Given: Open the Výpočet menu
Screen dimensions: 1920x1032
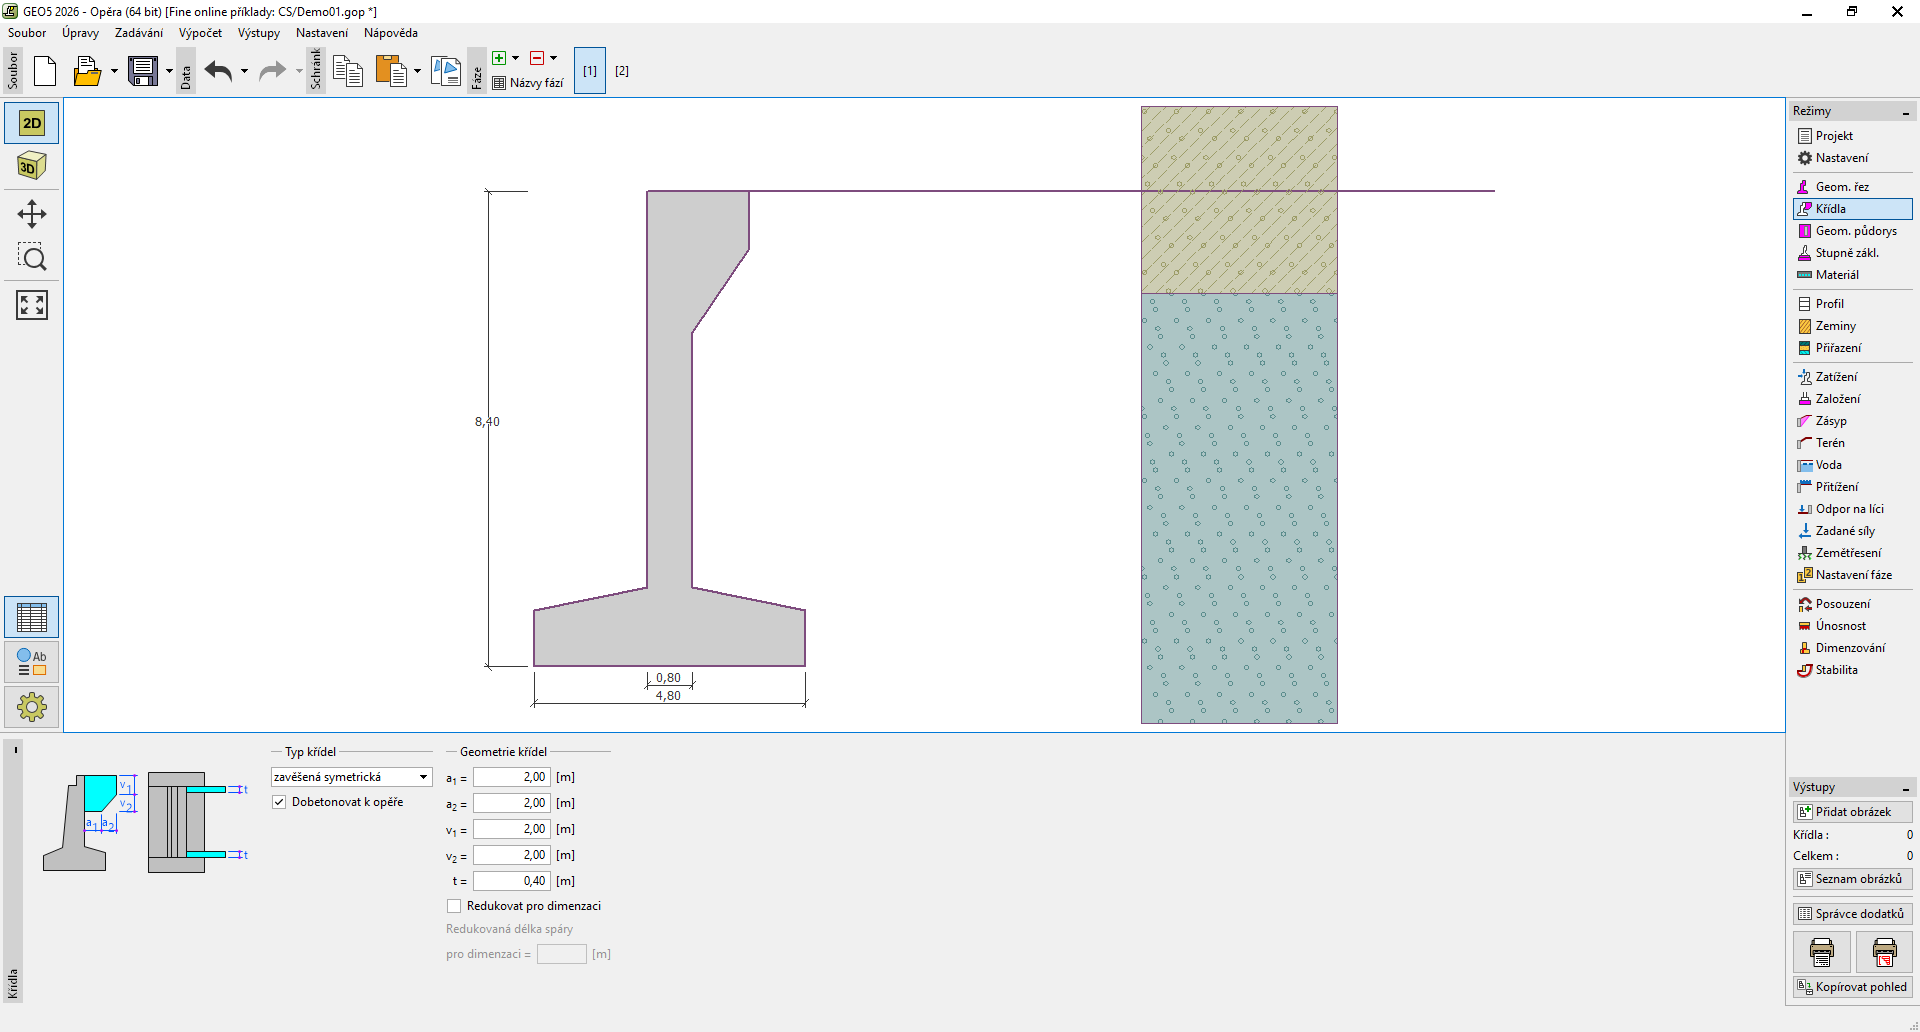Looking at the screenshot, I should tap(200, 33).
